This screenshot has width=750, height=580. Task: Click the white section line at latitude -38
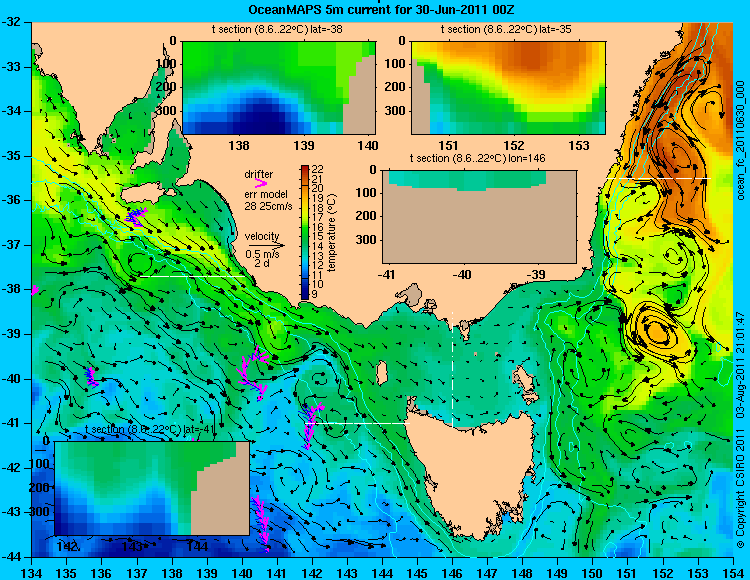tap(192, 276)
